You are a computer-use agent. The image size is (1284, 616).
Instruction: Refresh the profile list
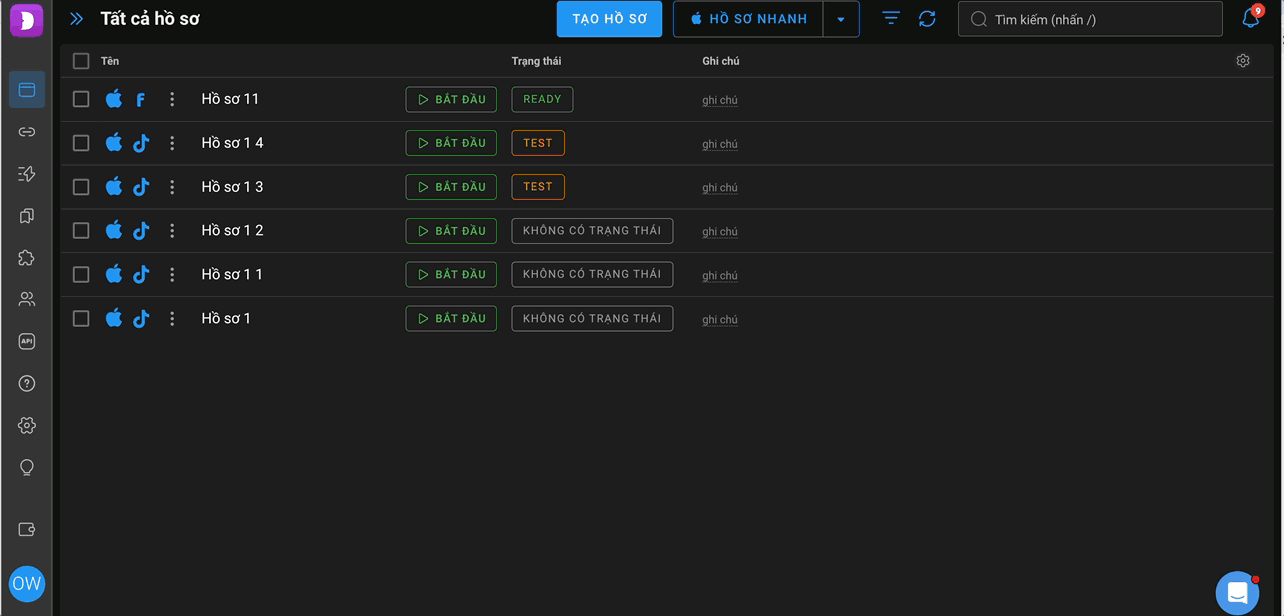927,19
